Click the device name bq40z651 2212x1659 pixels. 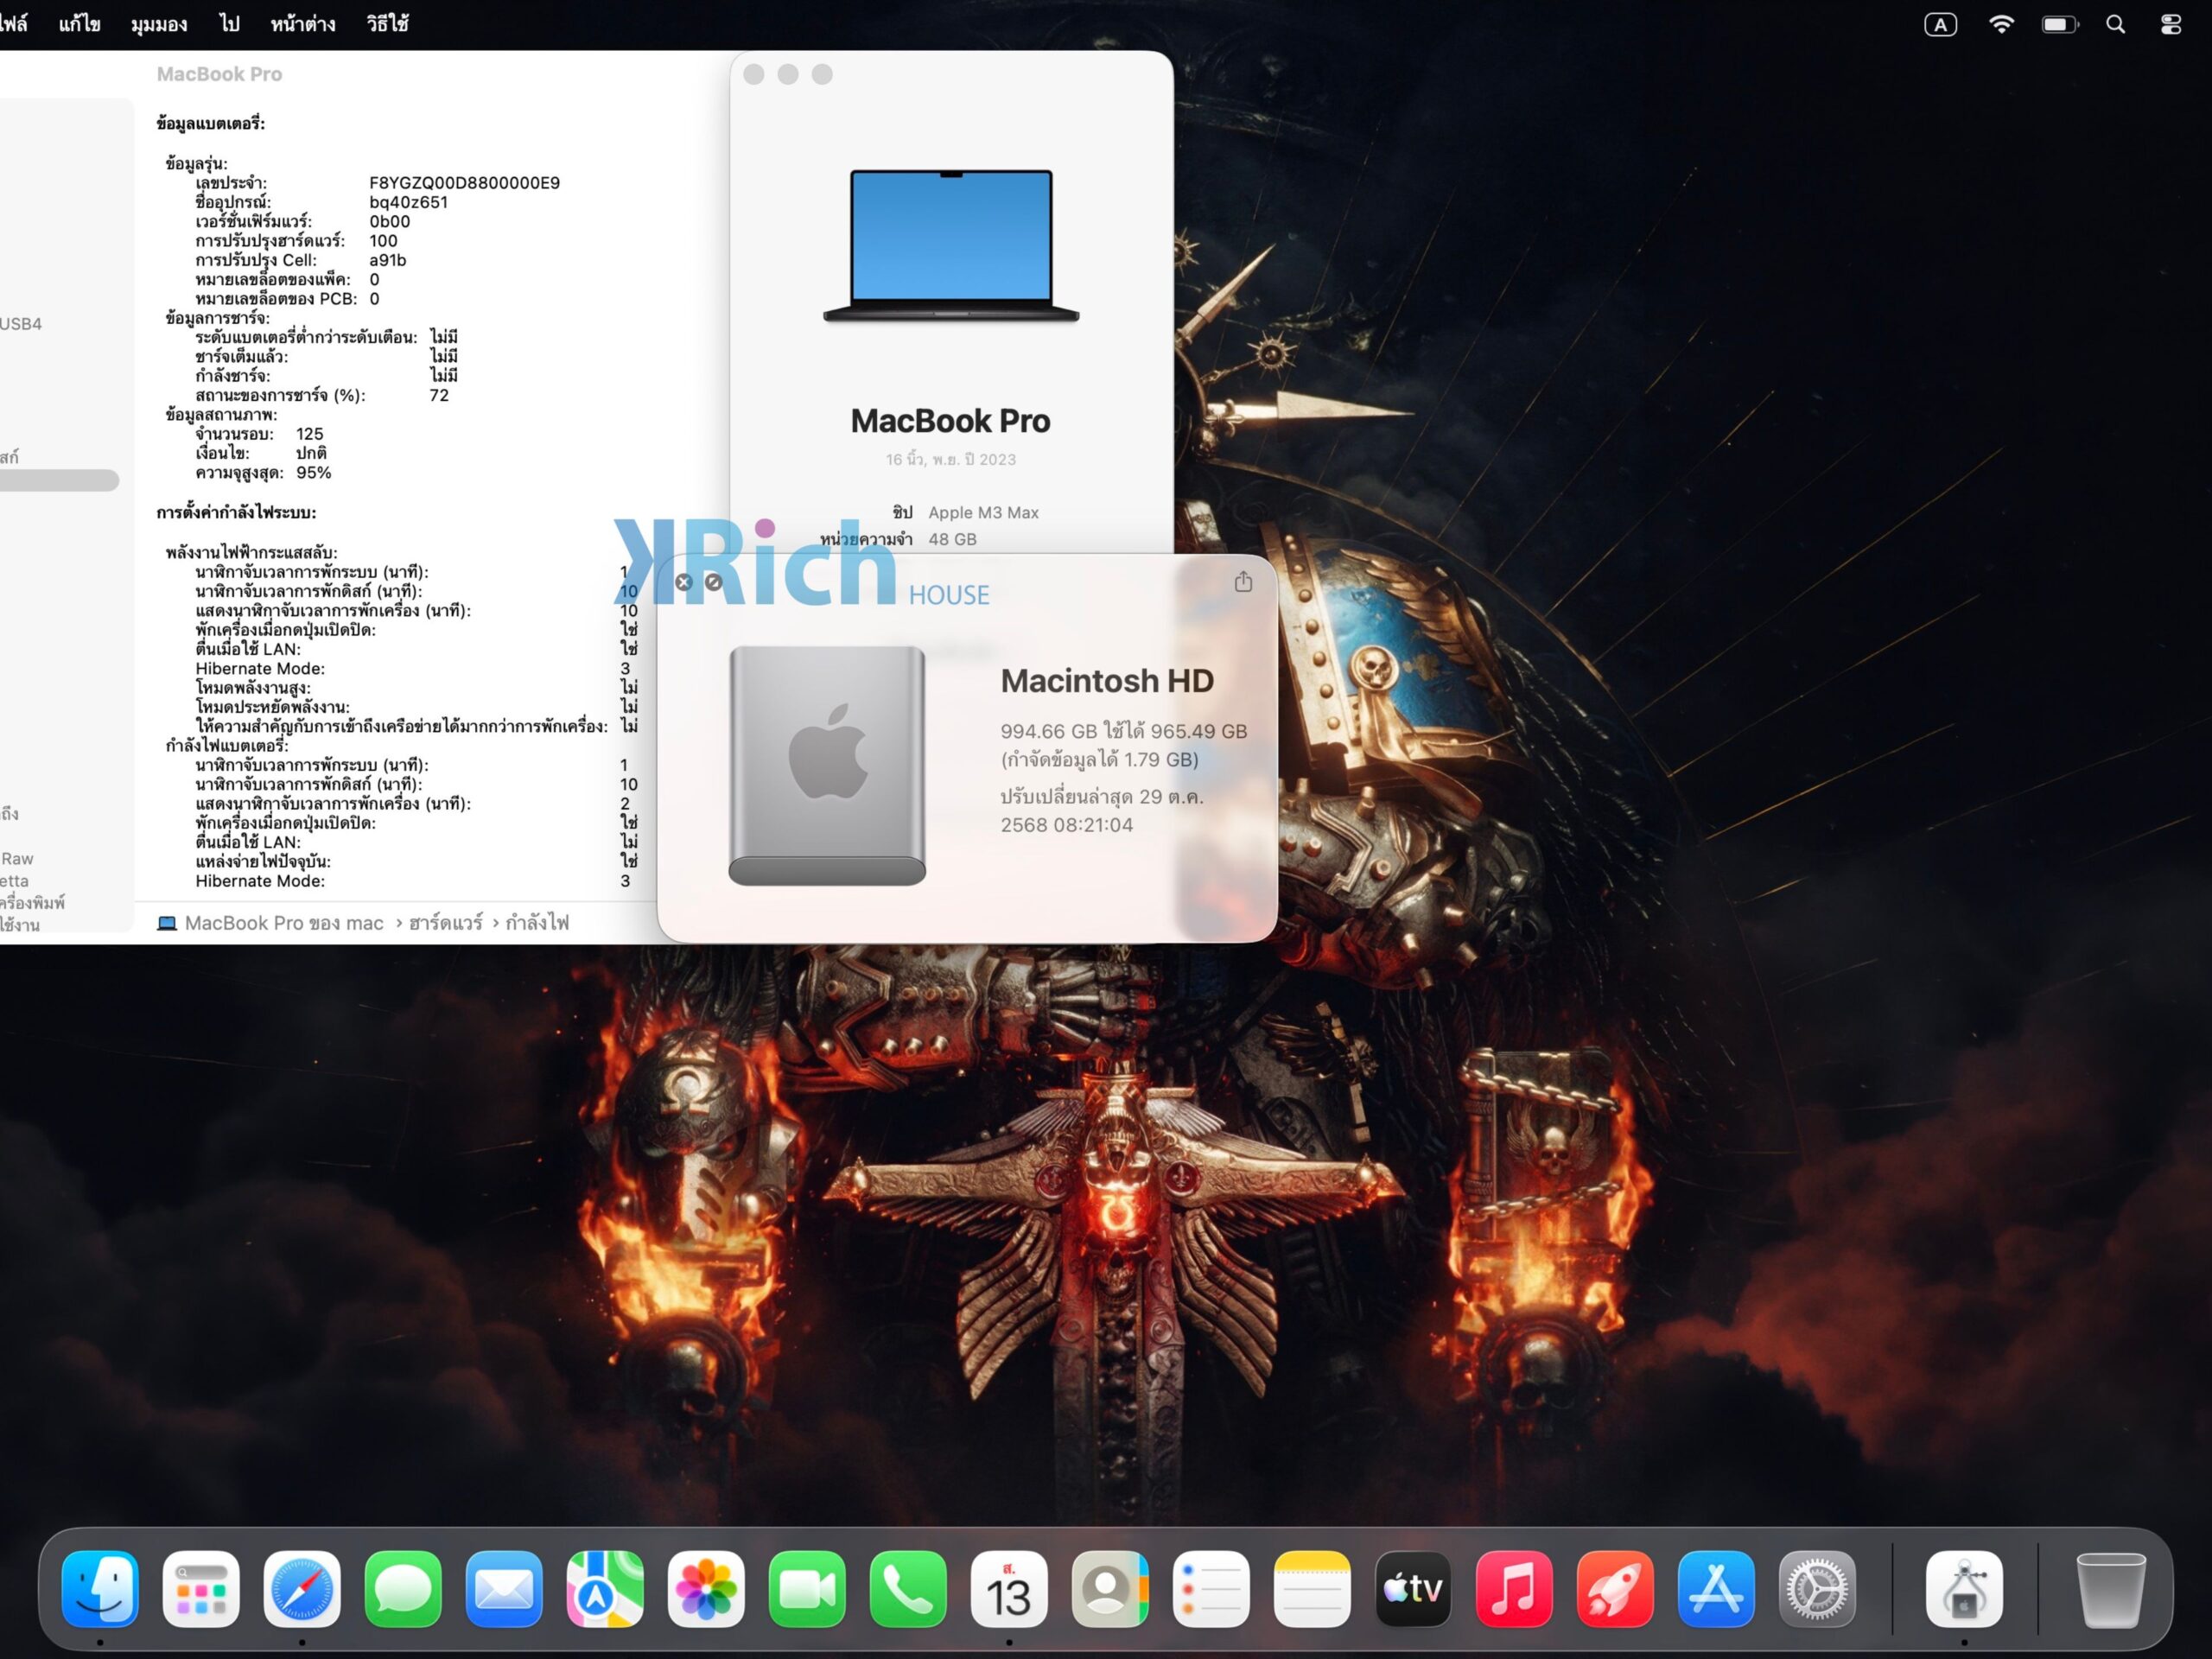(408, 202)
